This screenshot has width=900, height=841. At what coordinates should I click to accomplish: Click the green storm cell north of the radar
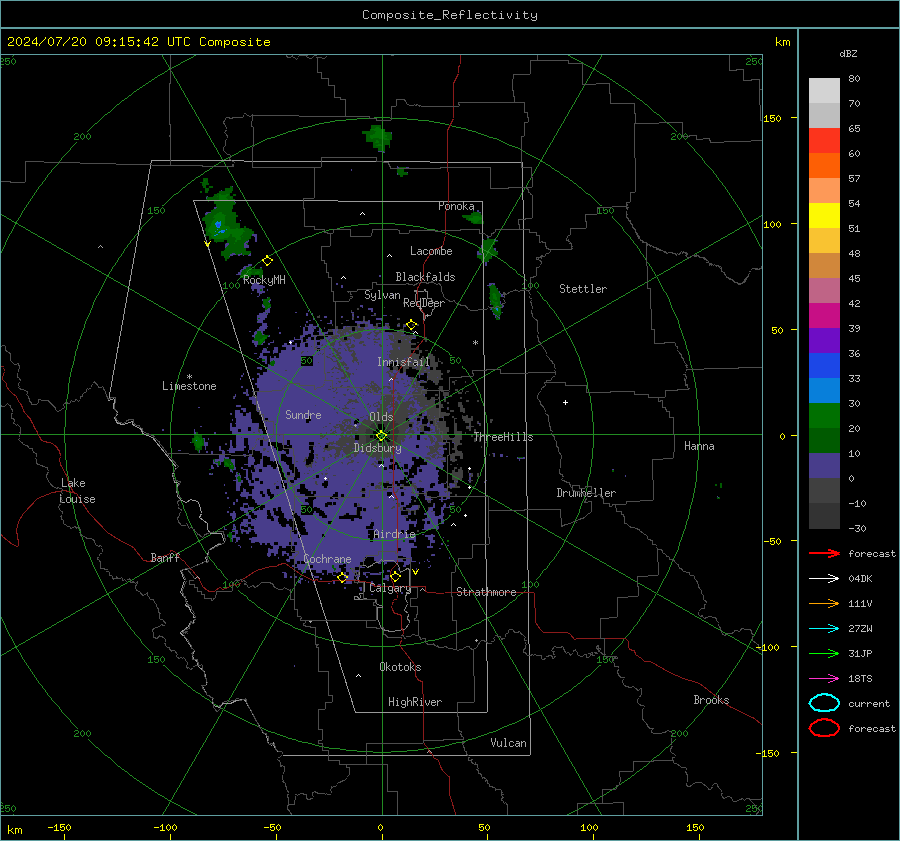click(378, 138)
